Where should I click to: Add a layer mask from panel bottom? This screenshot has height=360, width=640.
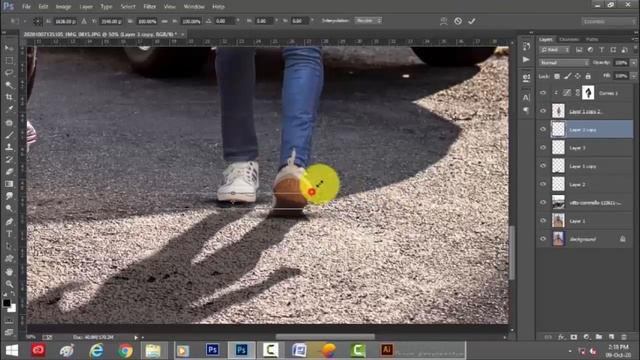pyautogui.click(x=574, y=337)
